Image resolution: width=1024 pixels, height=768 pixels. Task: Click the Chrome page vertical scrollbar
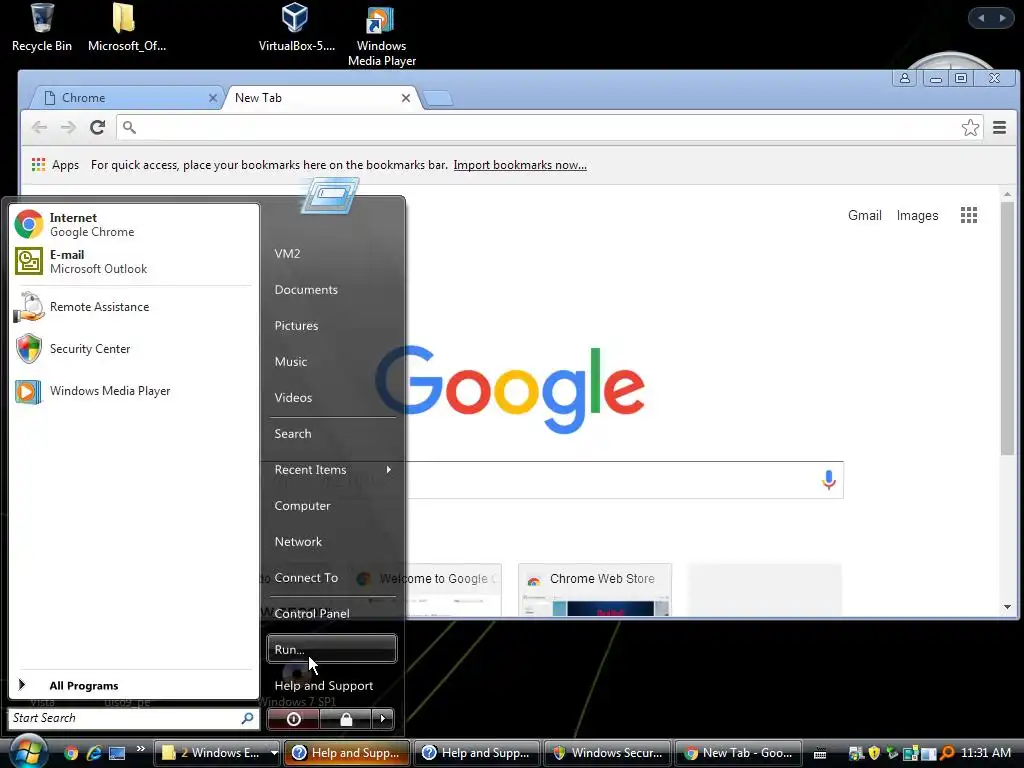(1007, 328)
